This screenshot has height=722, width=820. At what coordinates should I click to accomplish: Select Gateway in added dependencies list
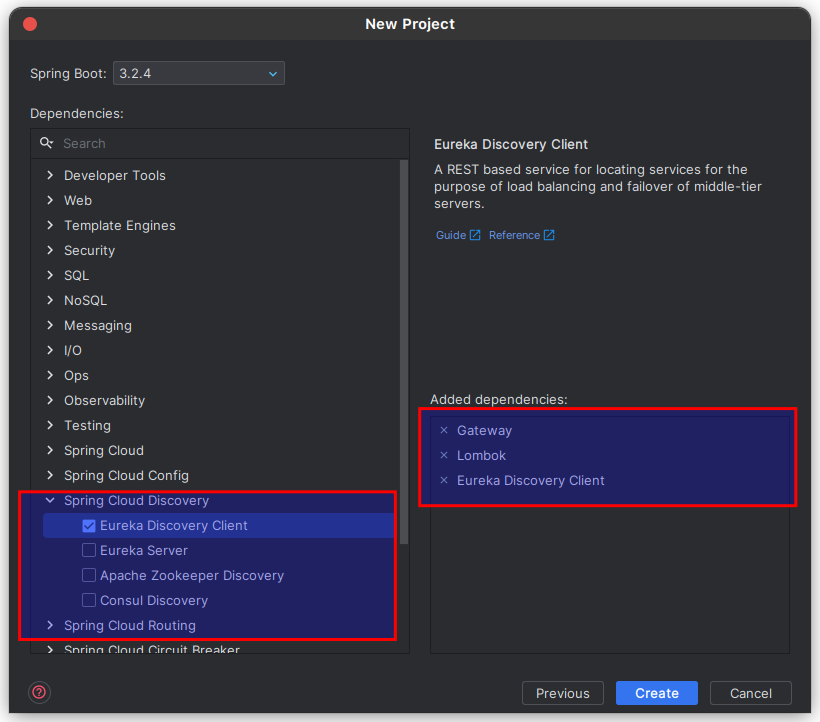[x=484, y=430]
